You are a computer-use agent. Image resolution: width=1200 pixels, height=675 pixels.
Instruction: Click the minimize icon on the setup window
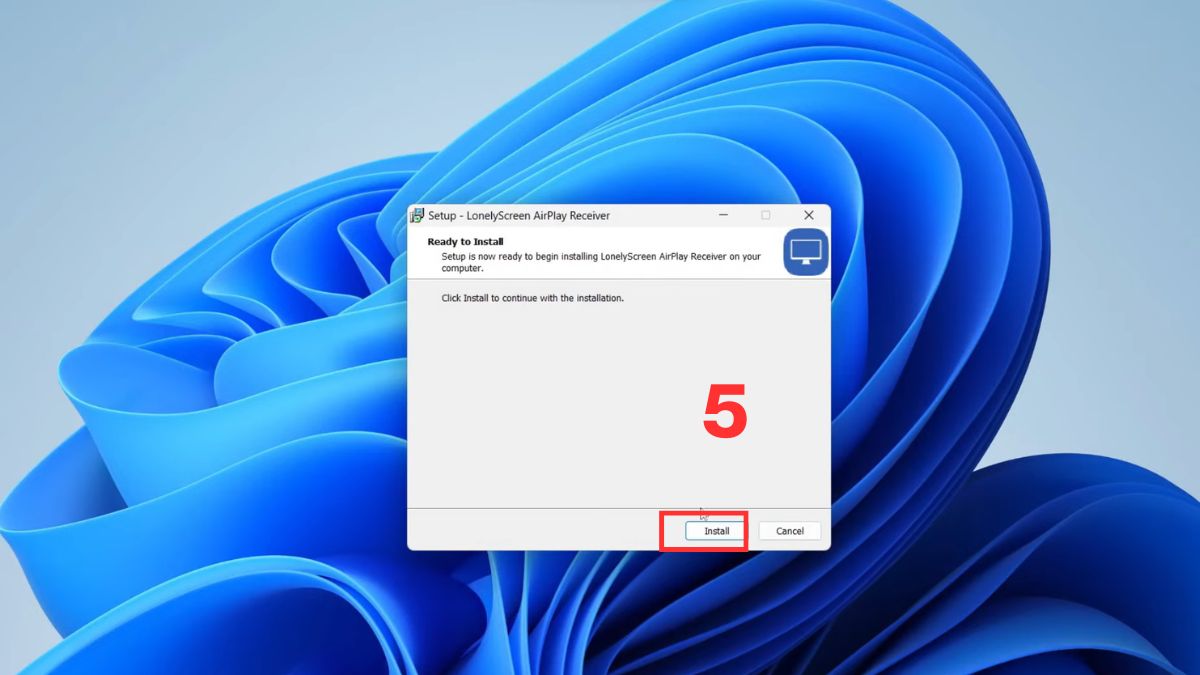tap(723, 215)
